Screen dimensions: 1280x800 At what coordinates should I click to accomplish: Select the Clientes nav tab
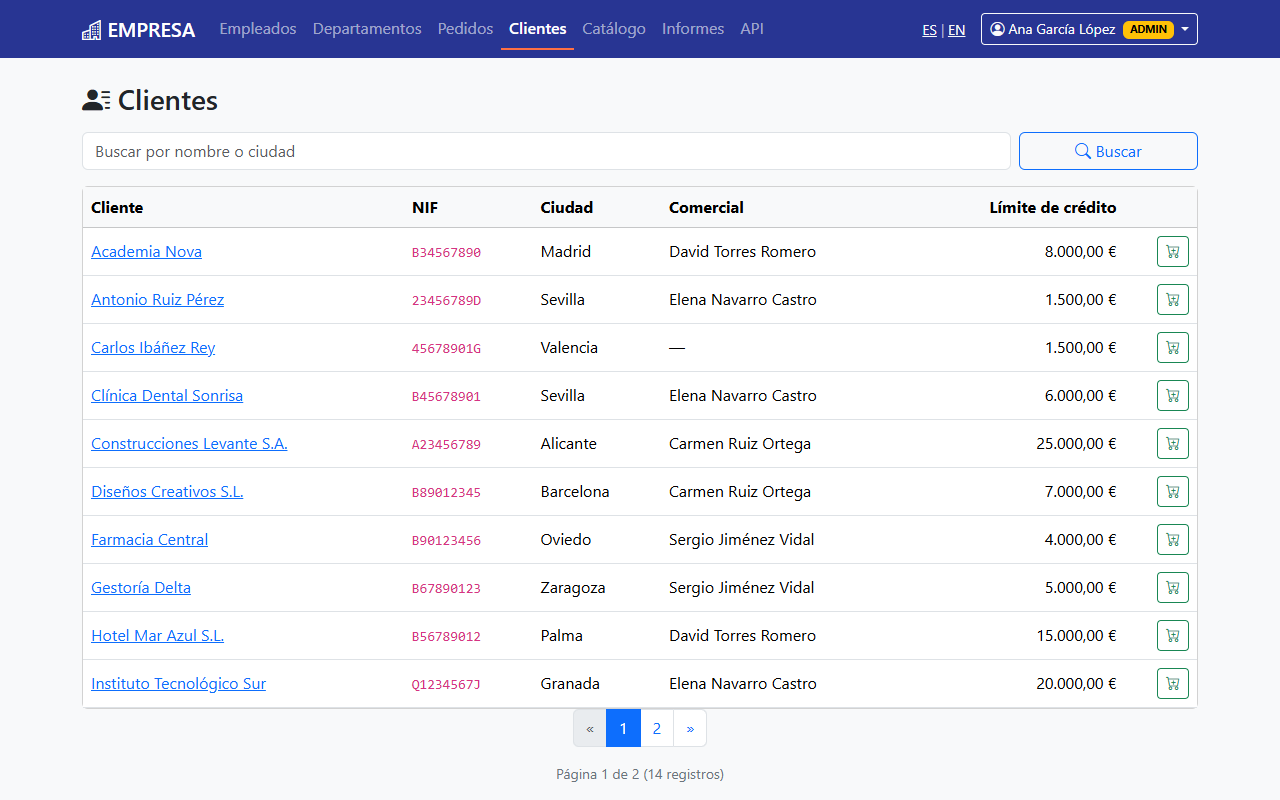pyautogui.click(x=538, y=29)
